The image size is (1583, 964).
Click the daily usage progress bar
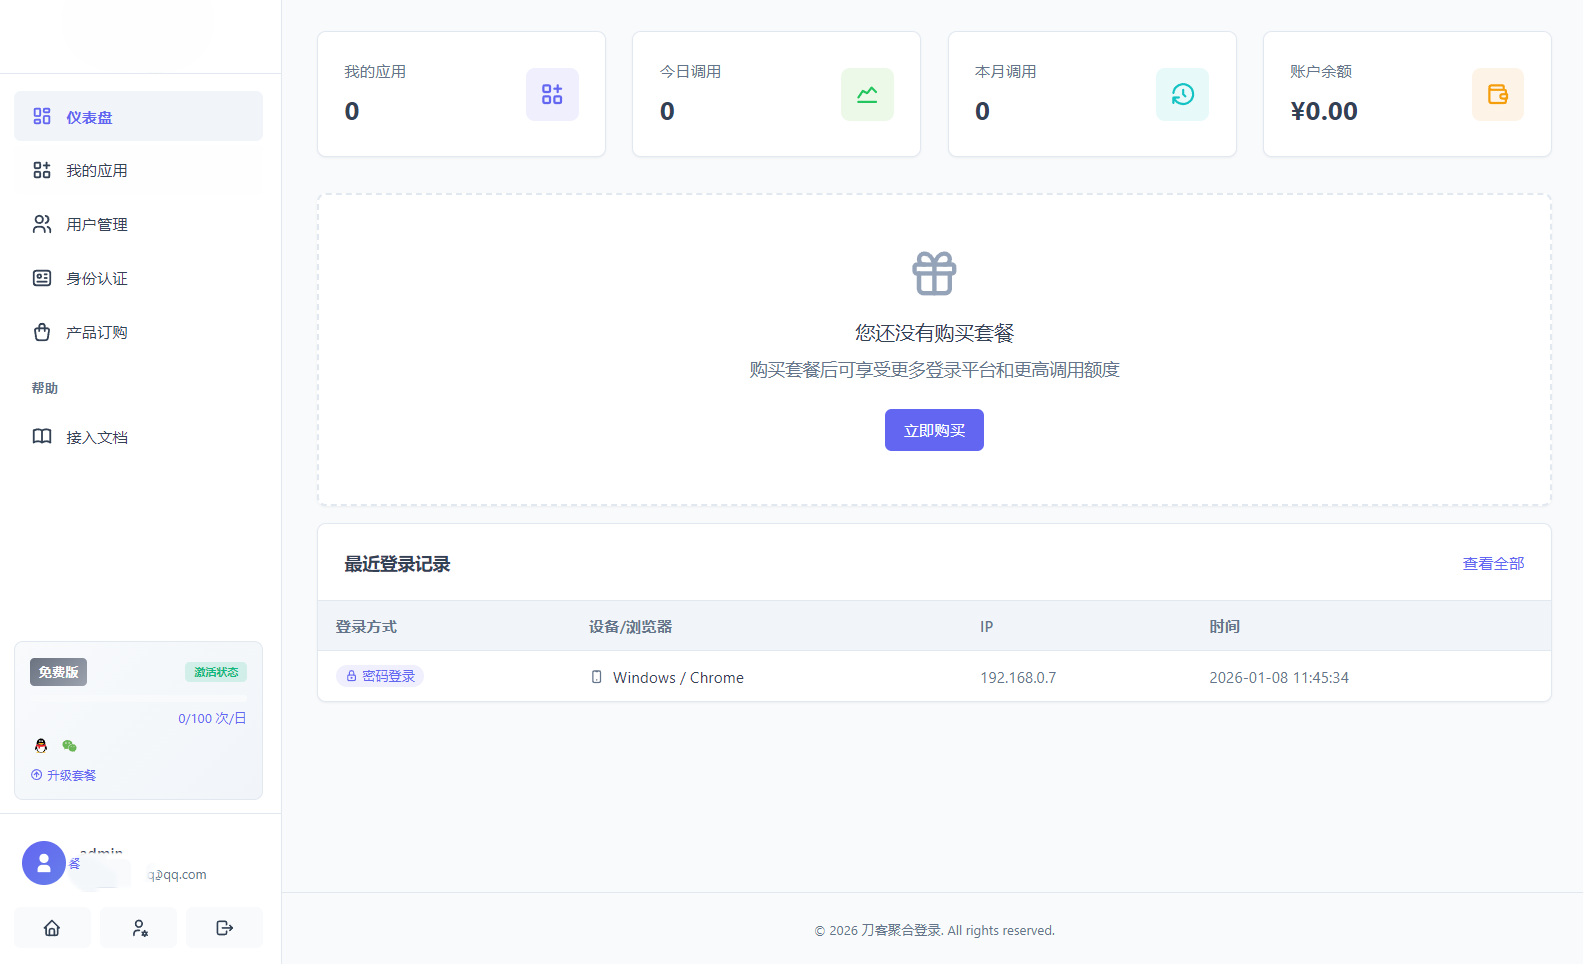pos(138,696)
